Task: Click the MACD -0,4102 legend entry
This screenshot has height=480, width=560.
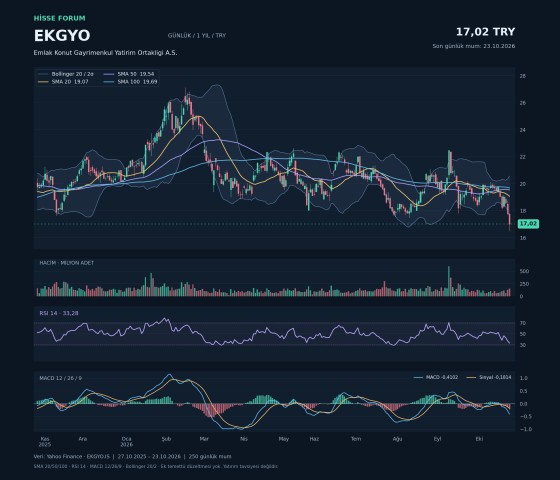Action: click(x=436, y=377)
